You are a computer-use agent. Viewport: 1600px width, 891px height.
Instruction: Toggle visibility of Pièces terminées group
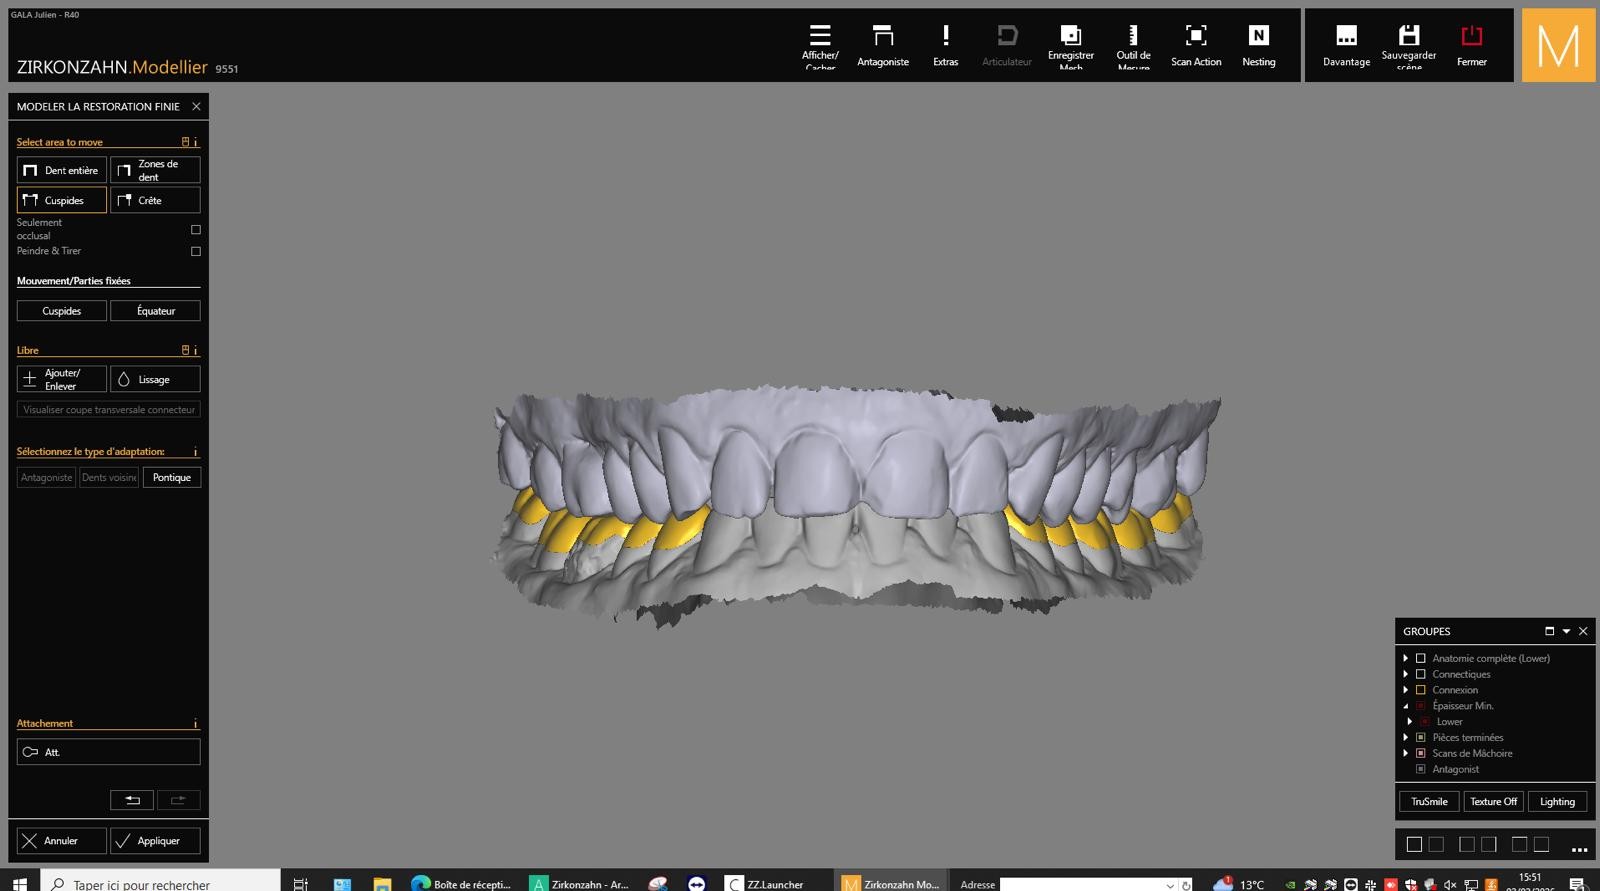[1420, 737]
